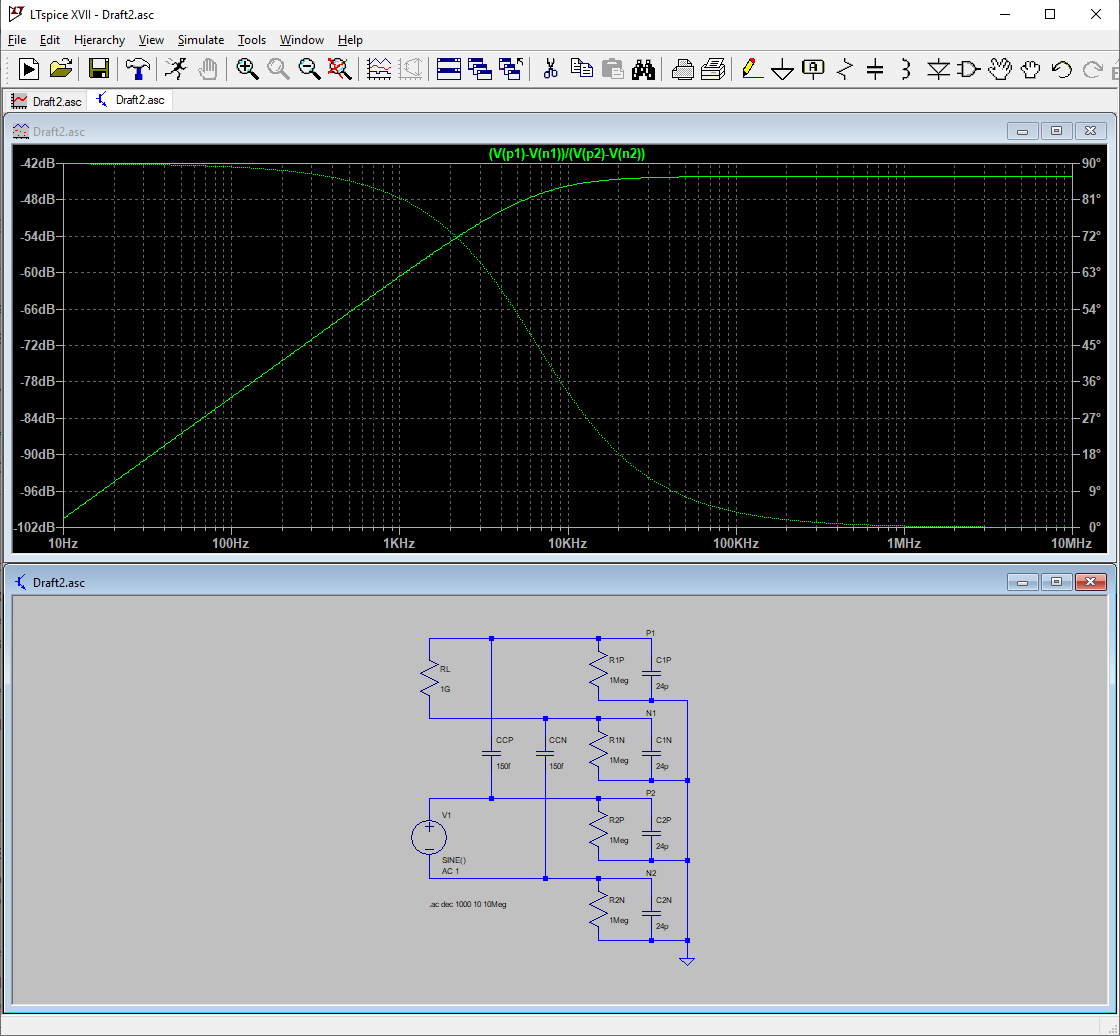Click the green trace label expression
This screenshot has height=1036, width=1120.
pos(566,153)
